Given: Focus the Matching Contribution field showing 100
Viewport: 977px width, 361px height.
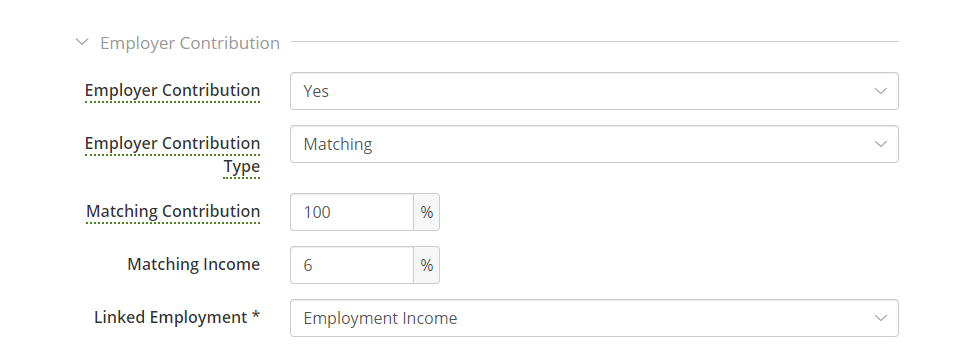Looking at the screenshot, I should pyautogui.click(x=352, y=212).
